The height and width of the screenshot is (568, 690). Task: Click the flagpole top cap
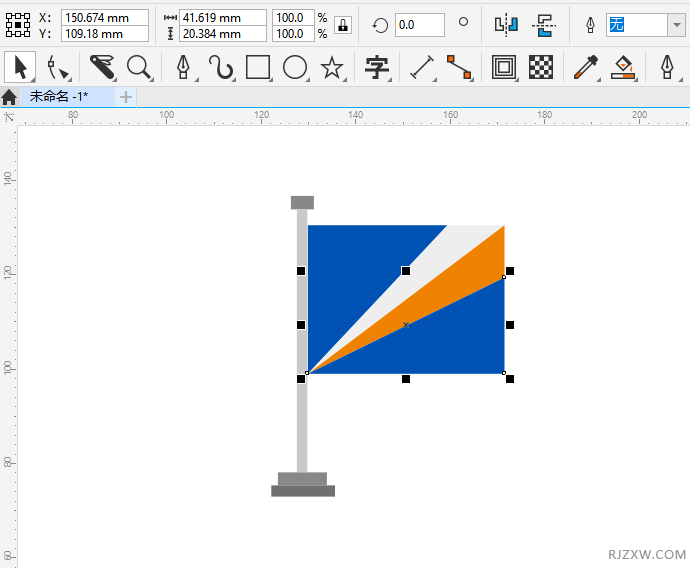(302, 202)
